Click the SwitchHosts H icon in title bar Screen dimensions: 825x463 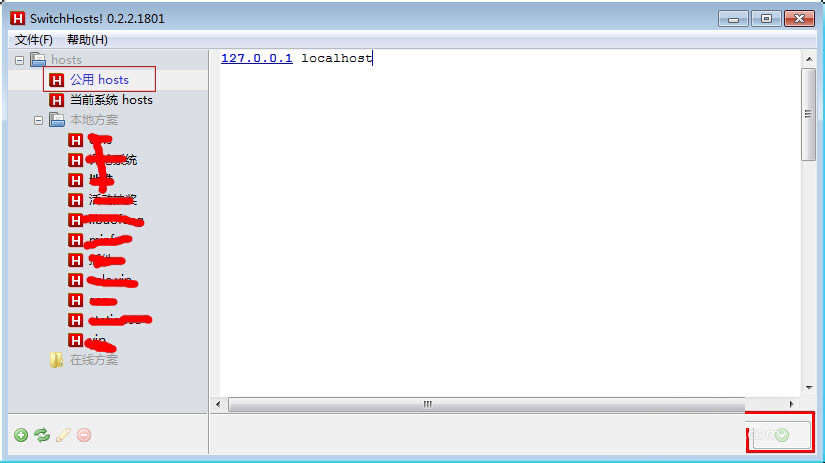pyautogui.click(x=17, y=18)
